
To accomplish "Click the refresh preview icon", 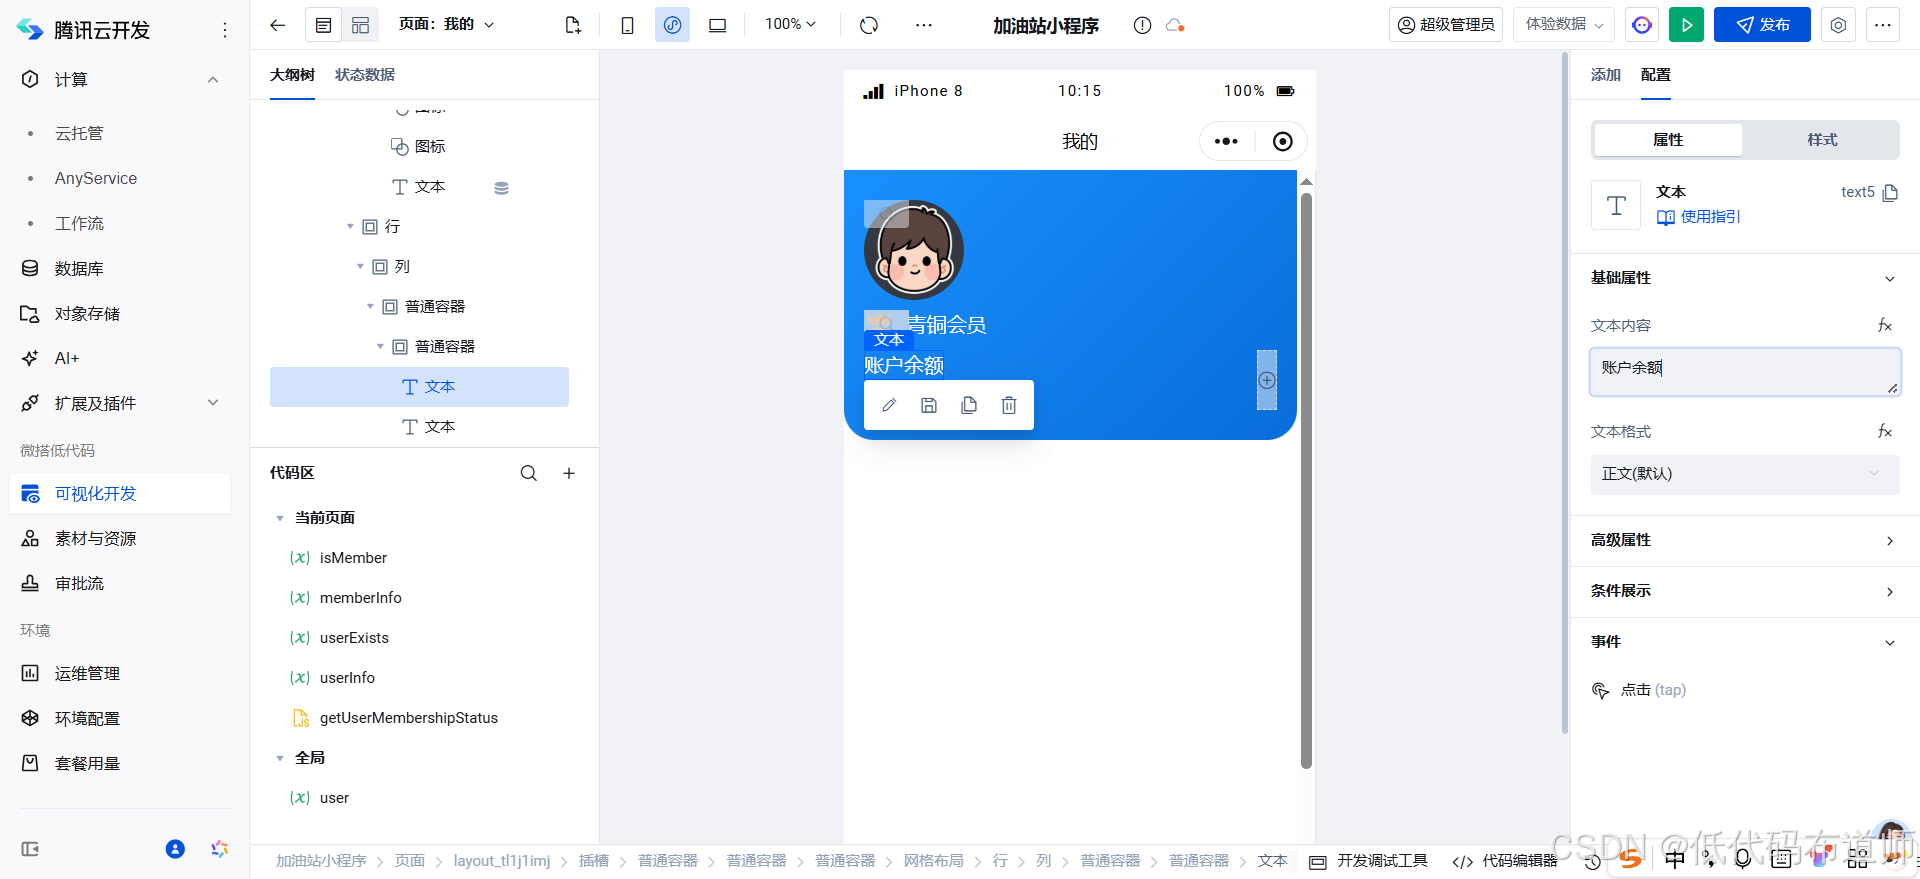I will (x=869, y=25).
